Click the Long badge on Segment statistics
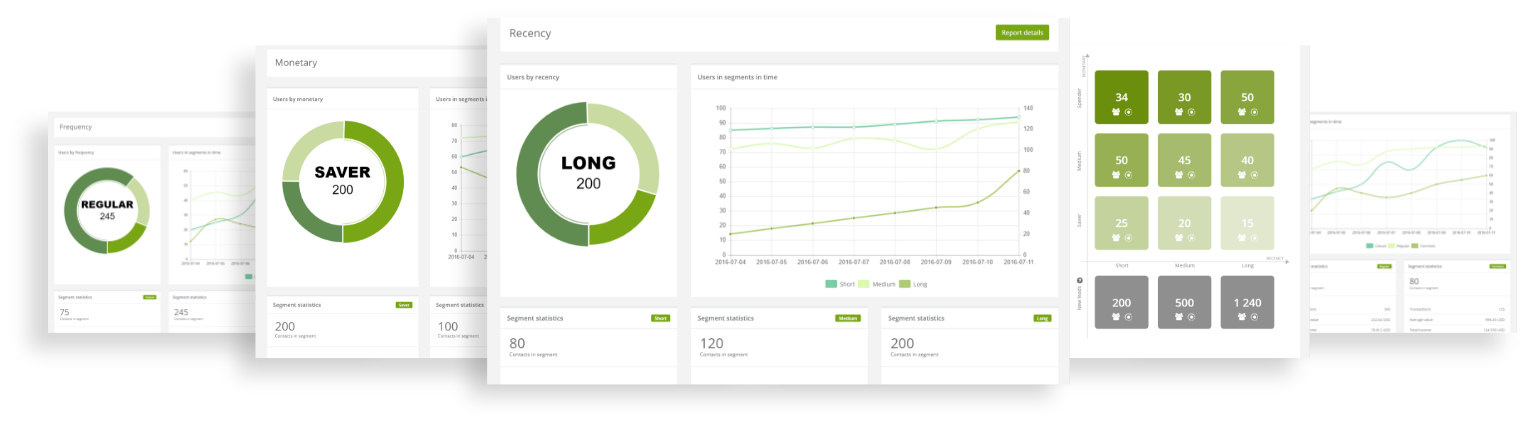Screen dimensions: 1530x427 point(1042,318)
